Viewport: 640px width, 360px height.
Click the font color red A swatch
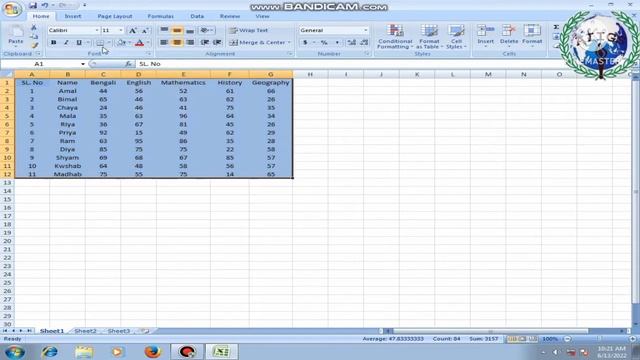(x=139, y=43)
